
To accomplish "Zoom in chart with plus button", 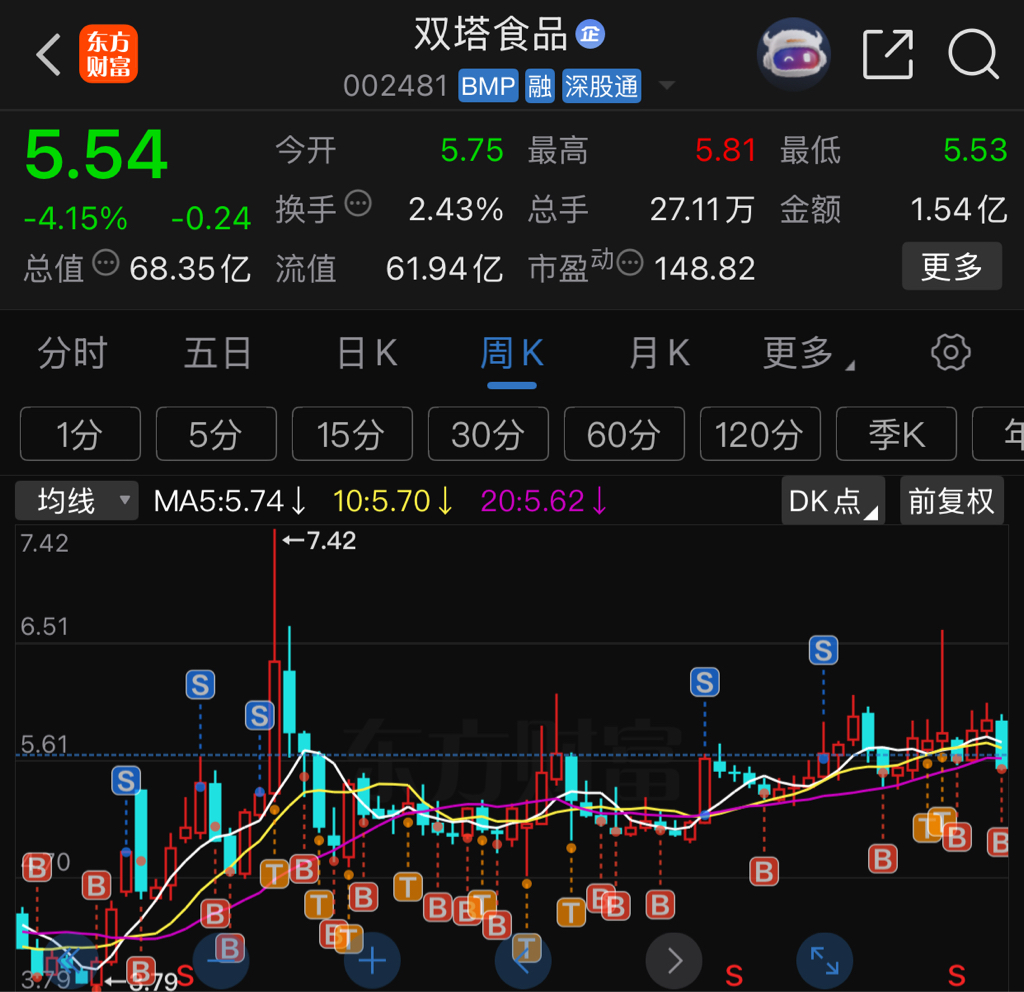I will [372, 961].
